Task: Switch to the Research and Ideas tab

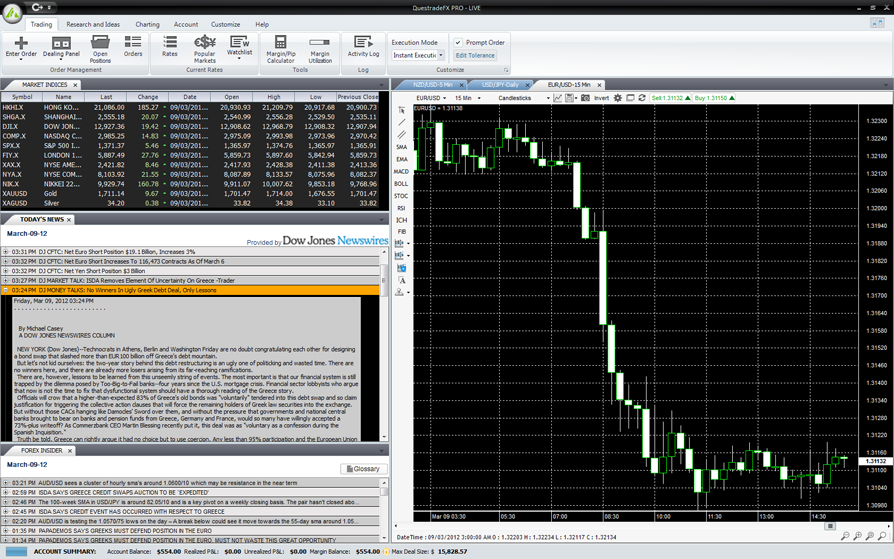Action: [93, 25]
